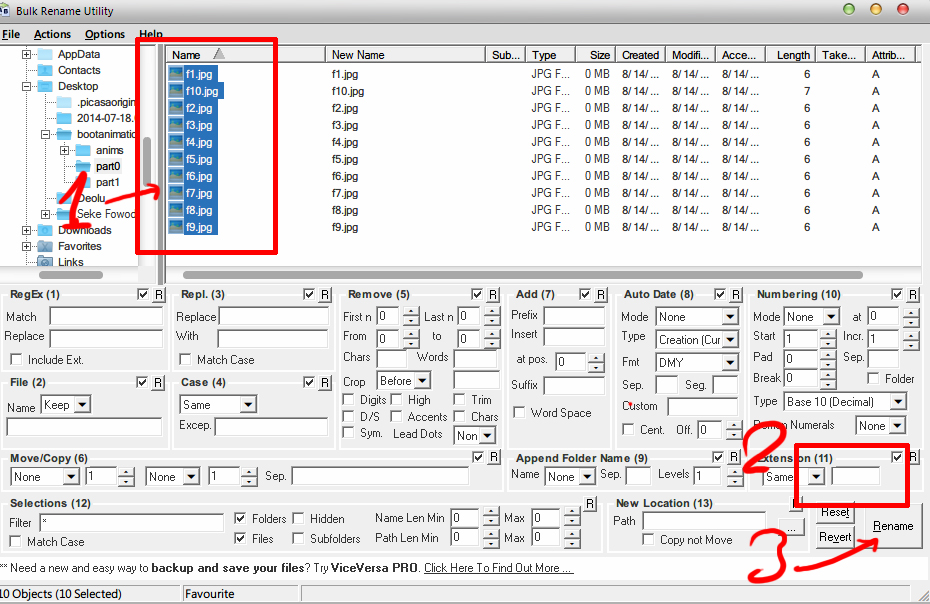This screenshot has width=930, height=604.
Task: Click the f8.jpg file icon
Action: click(x=176, y=210)
